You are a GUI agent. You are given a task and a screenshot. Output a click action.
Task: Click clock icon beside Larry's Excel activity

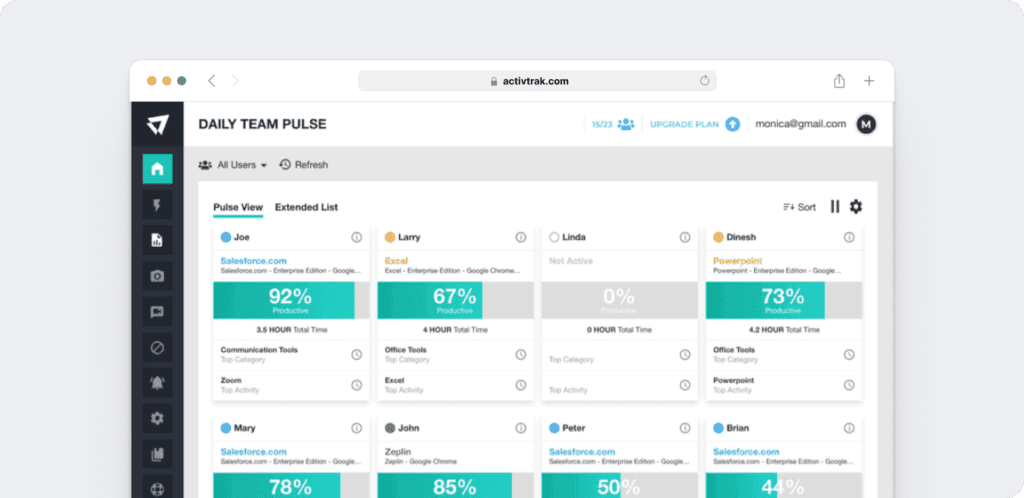pos(520,385)
